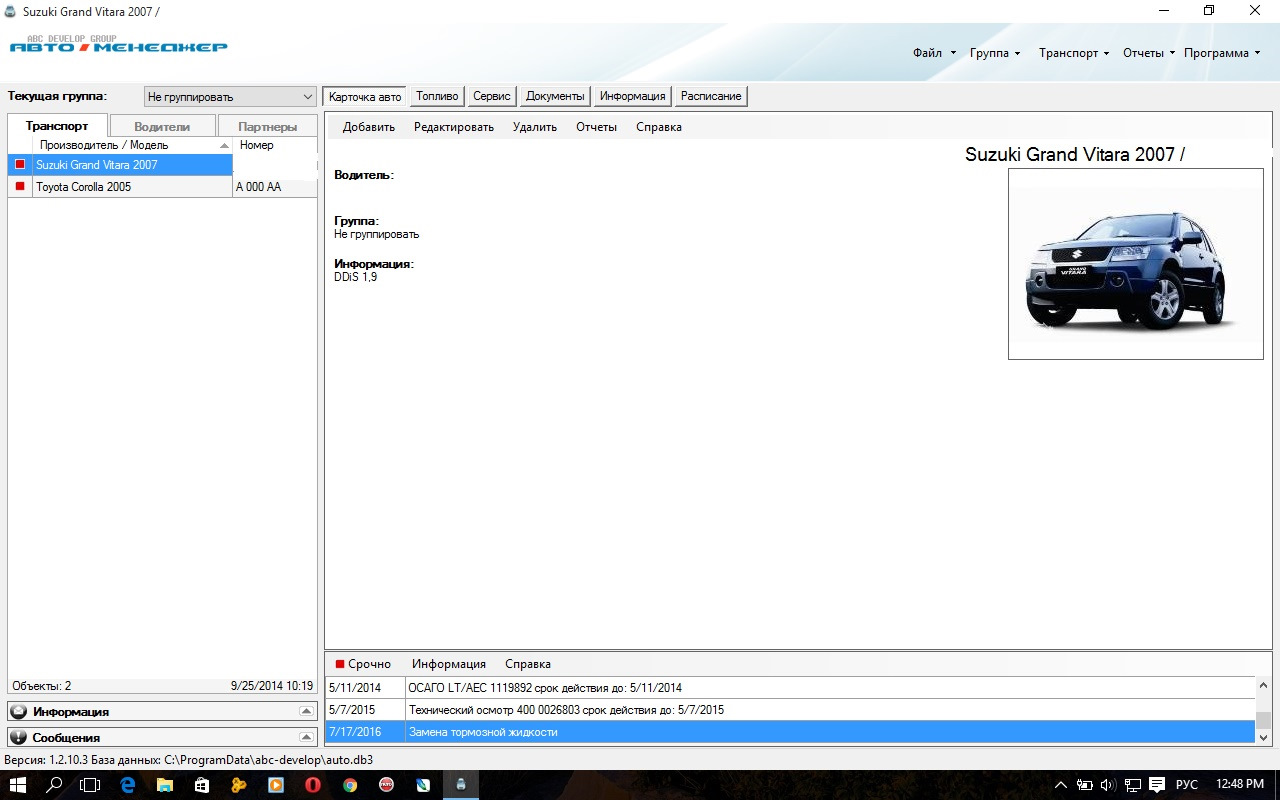
Task: Click the Auto Manager car icon in the taskbar
Action: (460, 784)
